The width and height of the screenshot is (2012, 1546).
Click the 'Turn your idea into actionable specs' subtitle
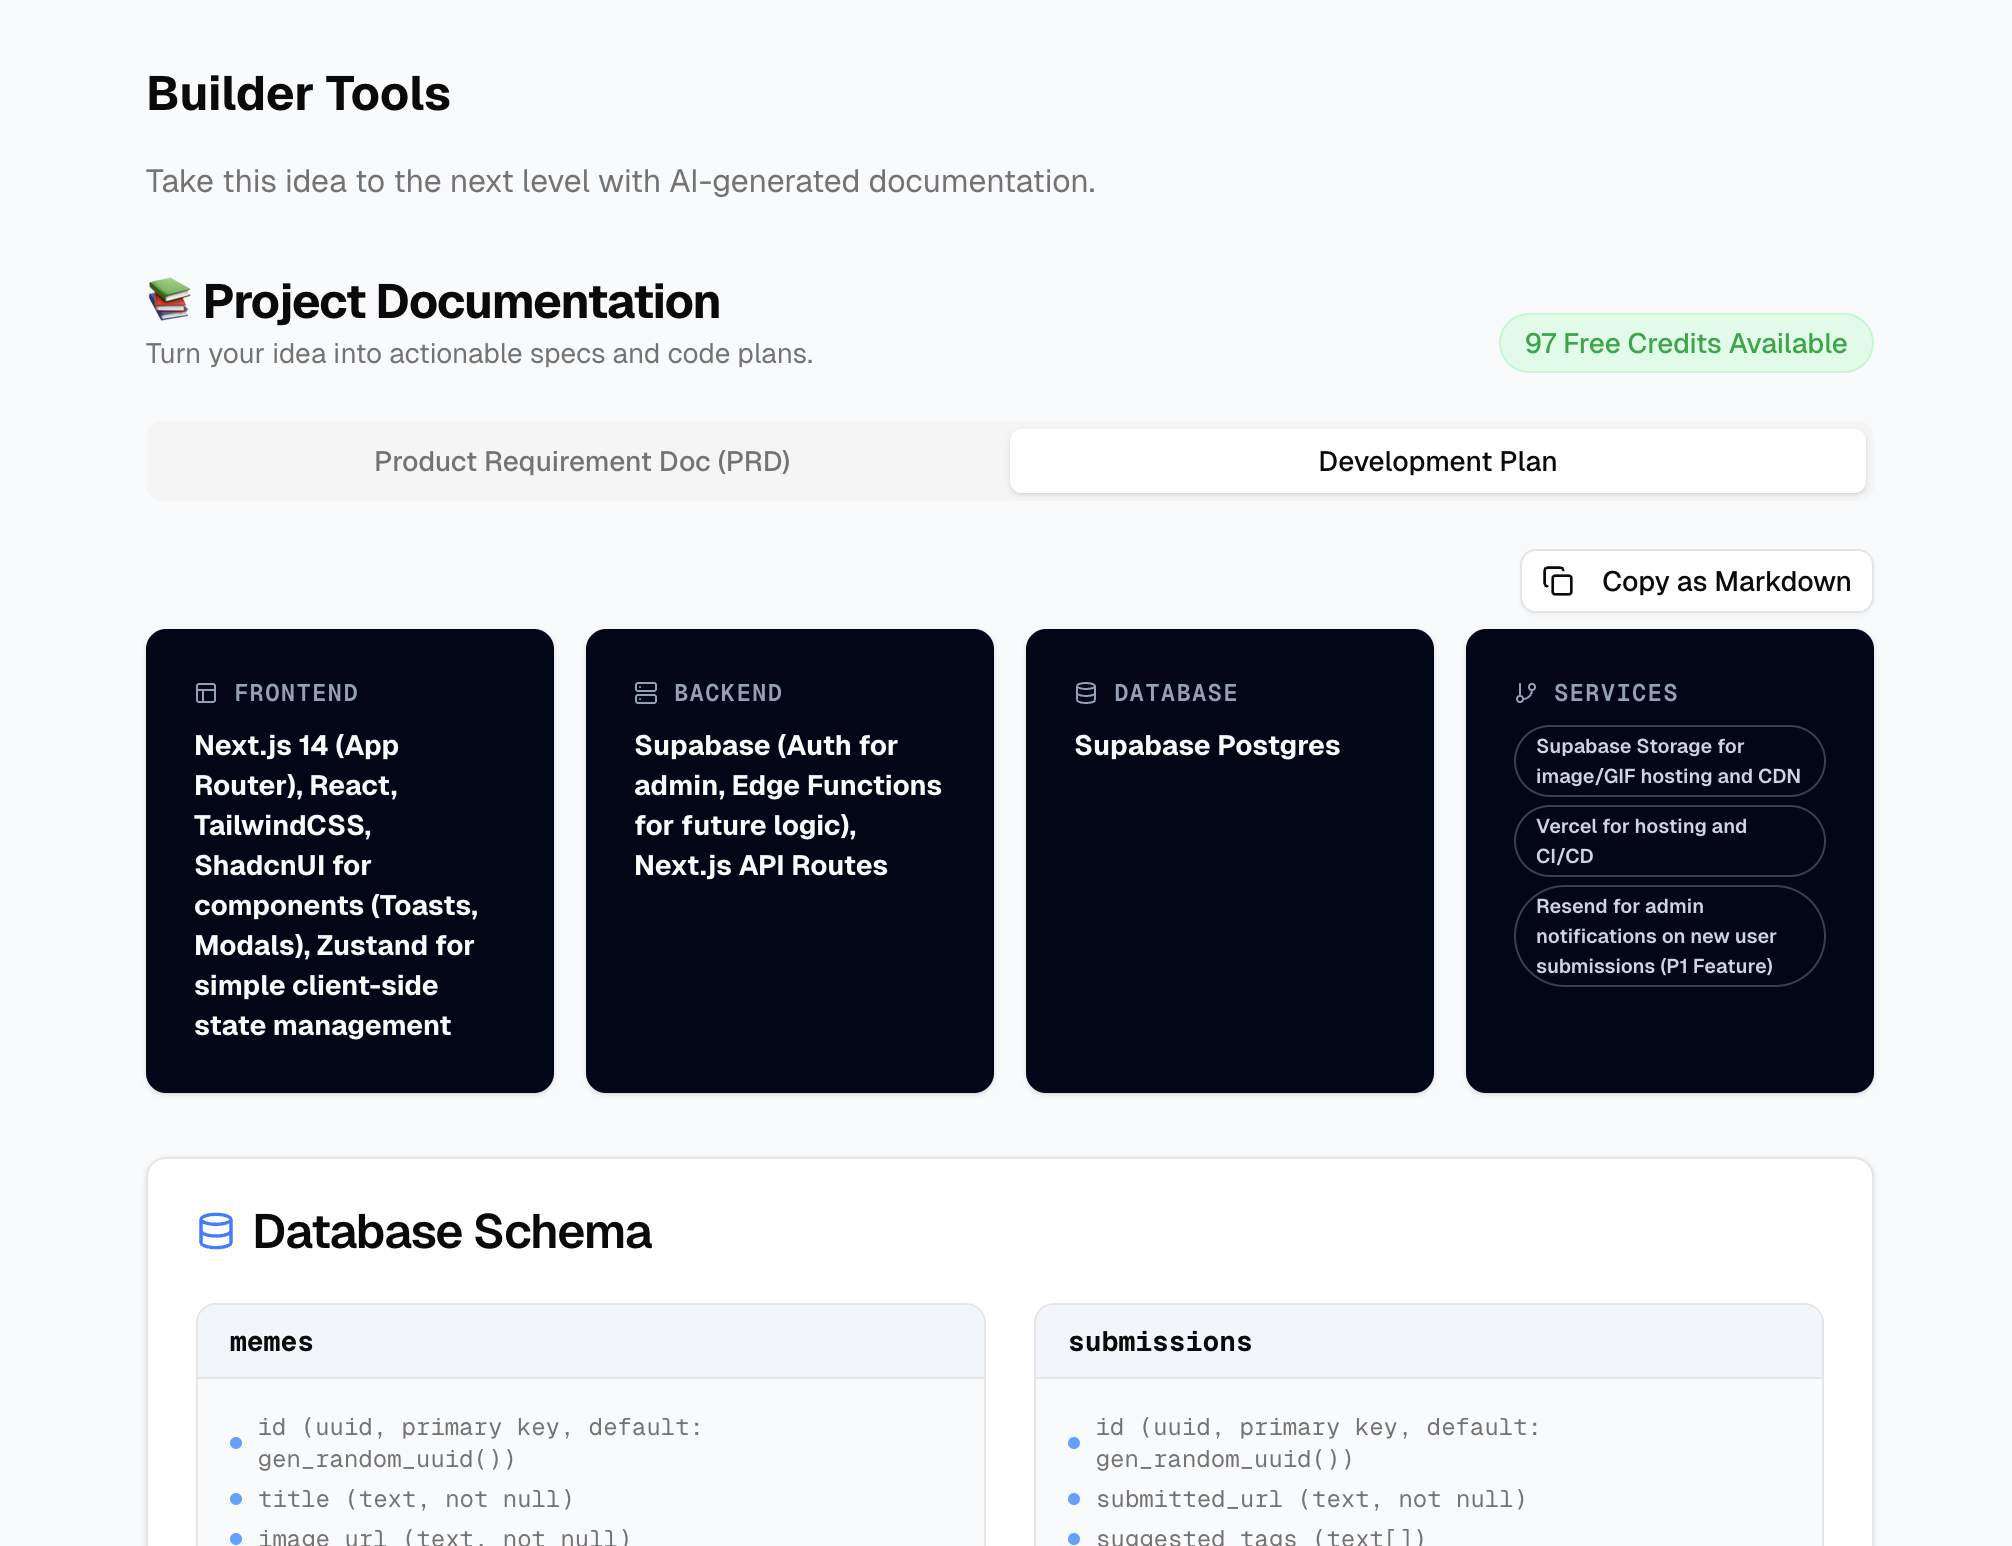pos(479,353)
